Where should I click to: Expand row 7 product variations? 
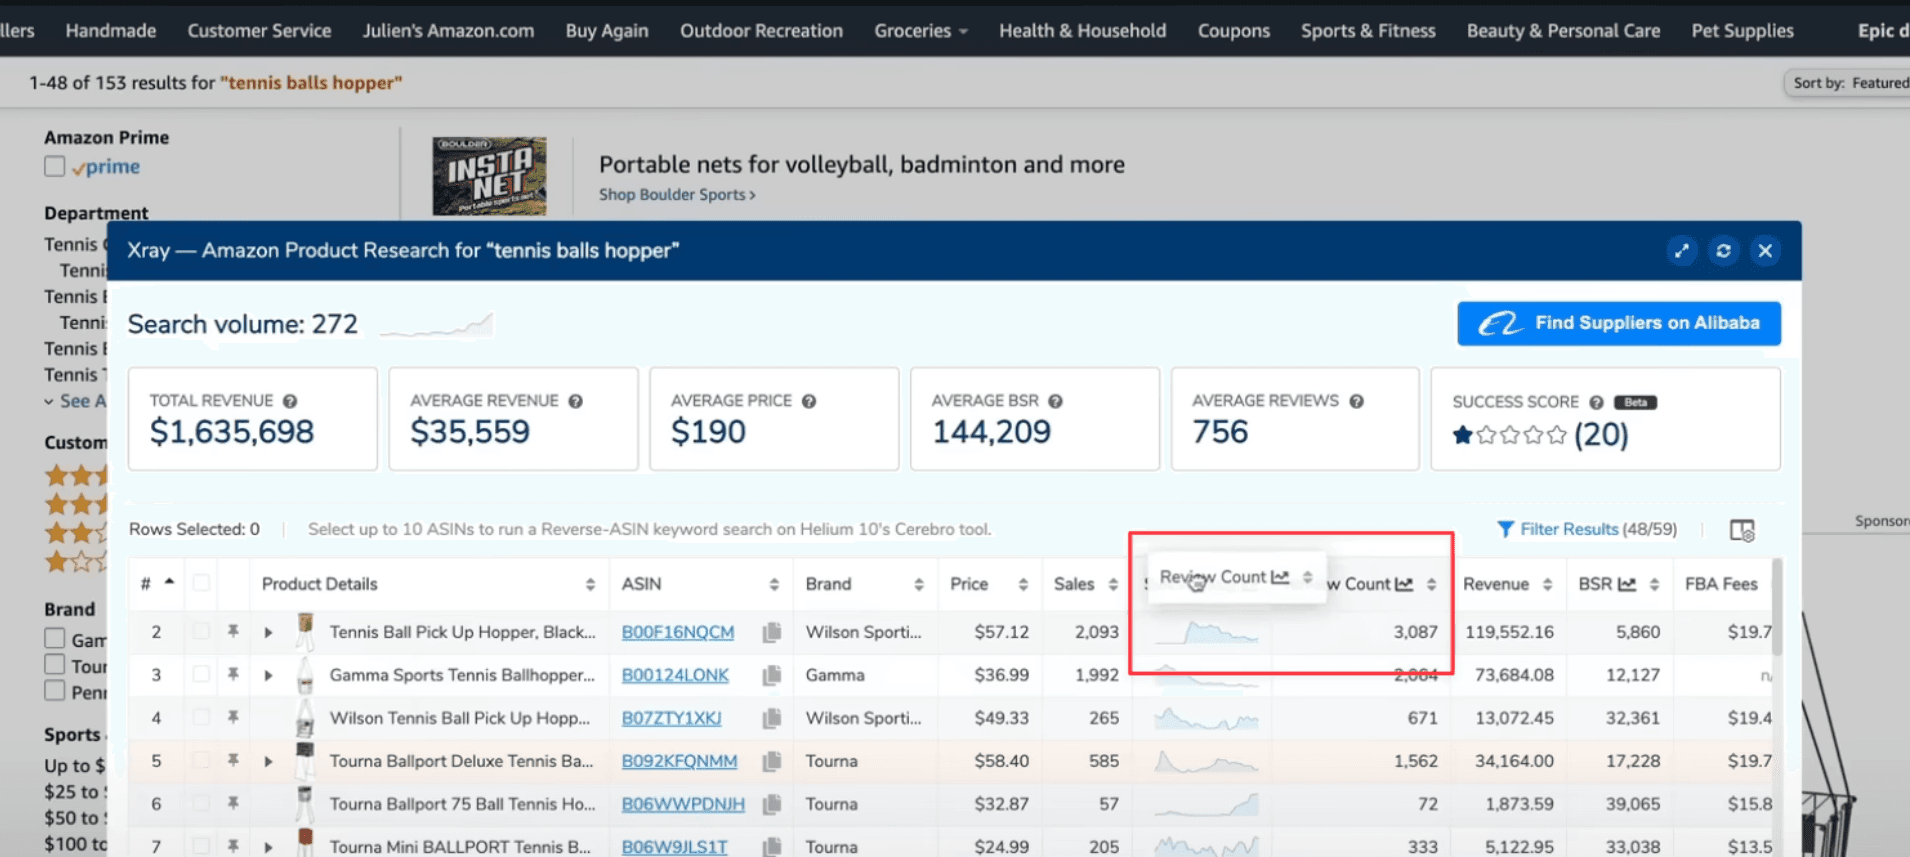[268, 847]
